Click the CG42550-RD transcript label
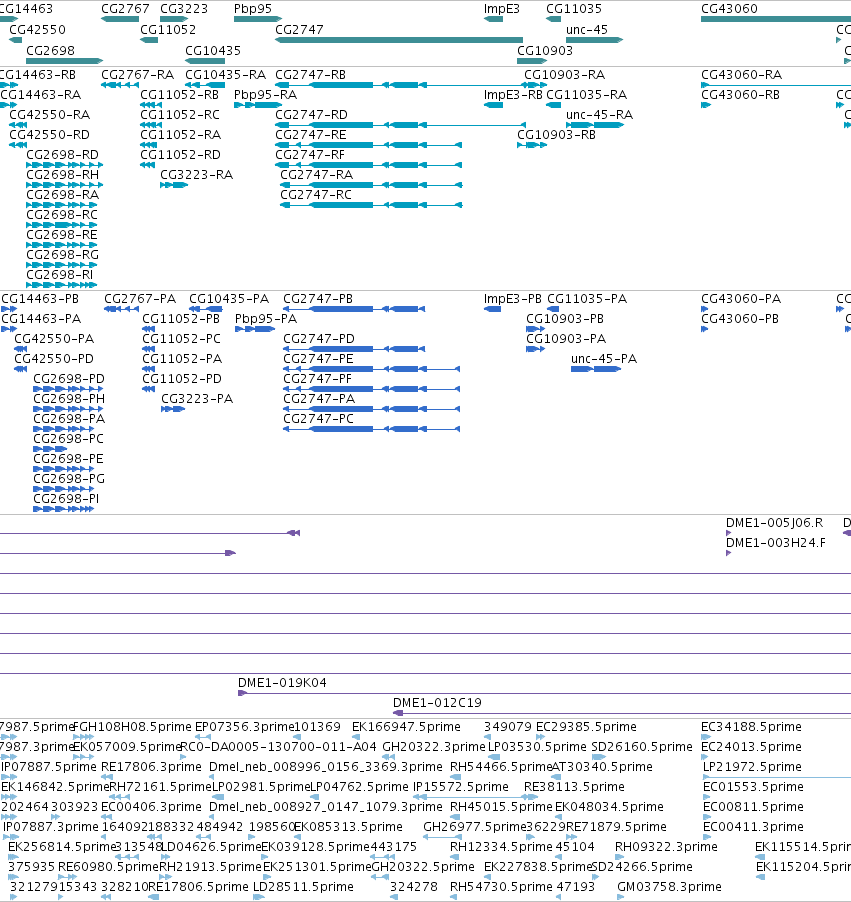 tap(49, 135)
